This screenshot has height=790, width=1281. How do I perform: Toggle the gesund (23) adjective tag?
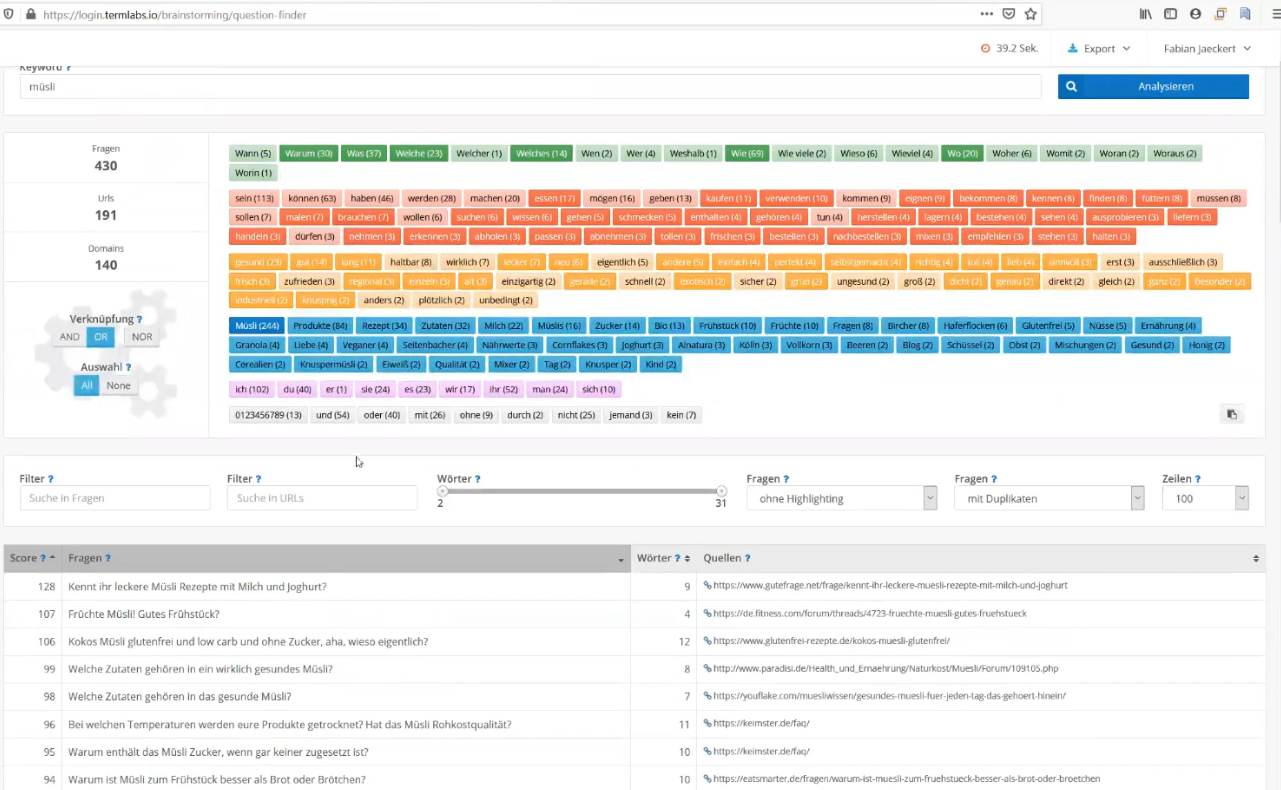pos(258,262)
